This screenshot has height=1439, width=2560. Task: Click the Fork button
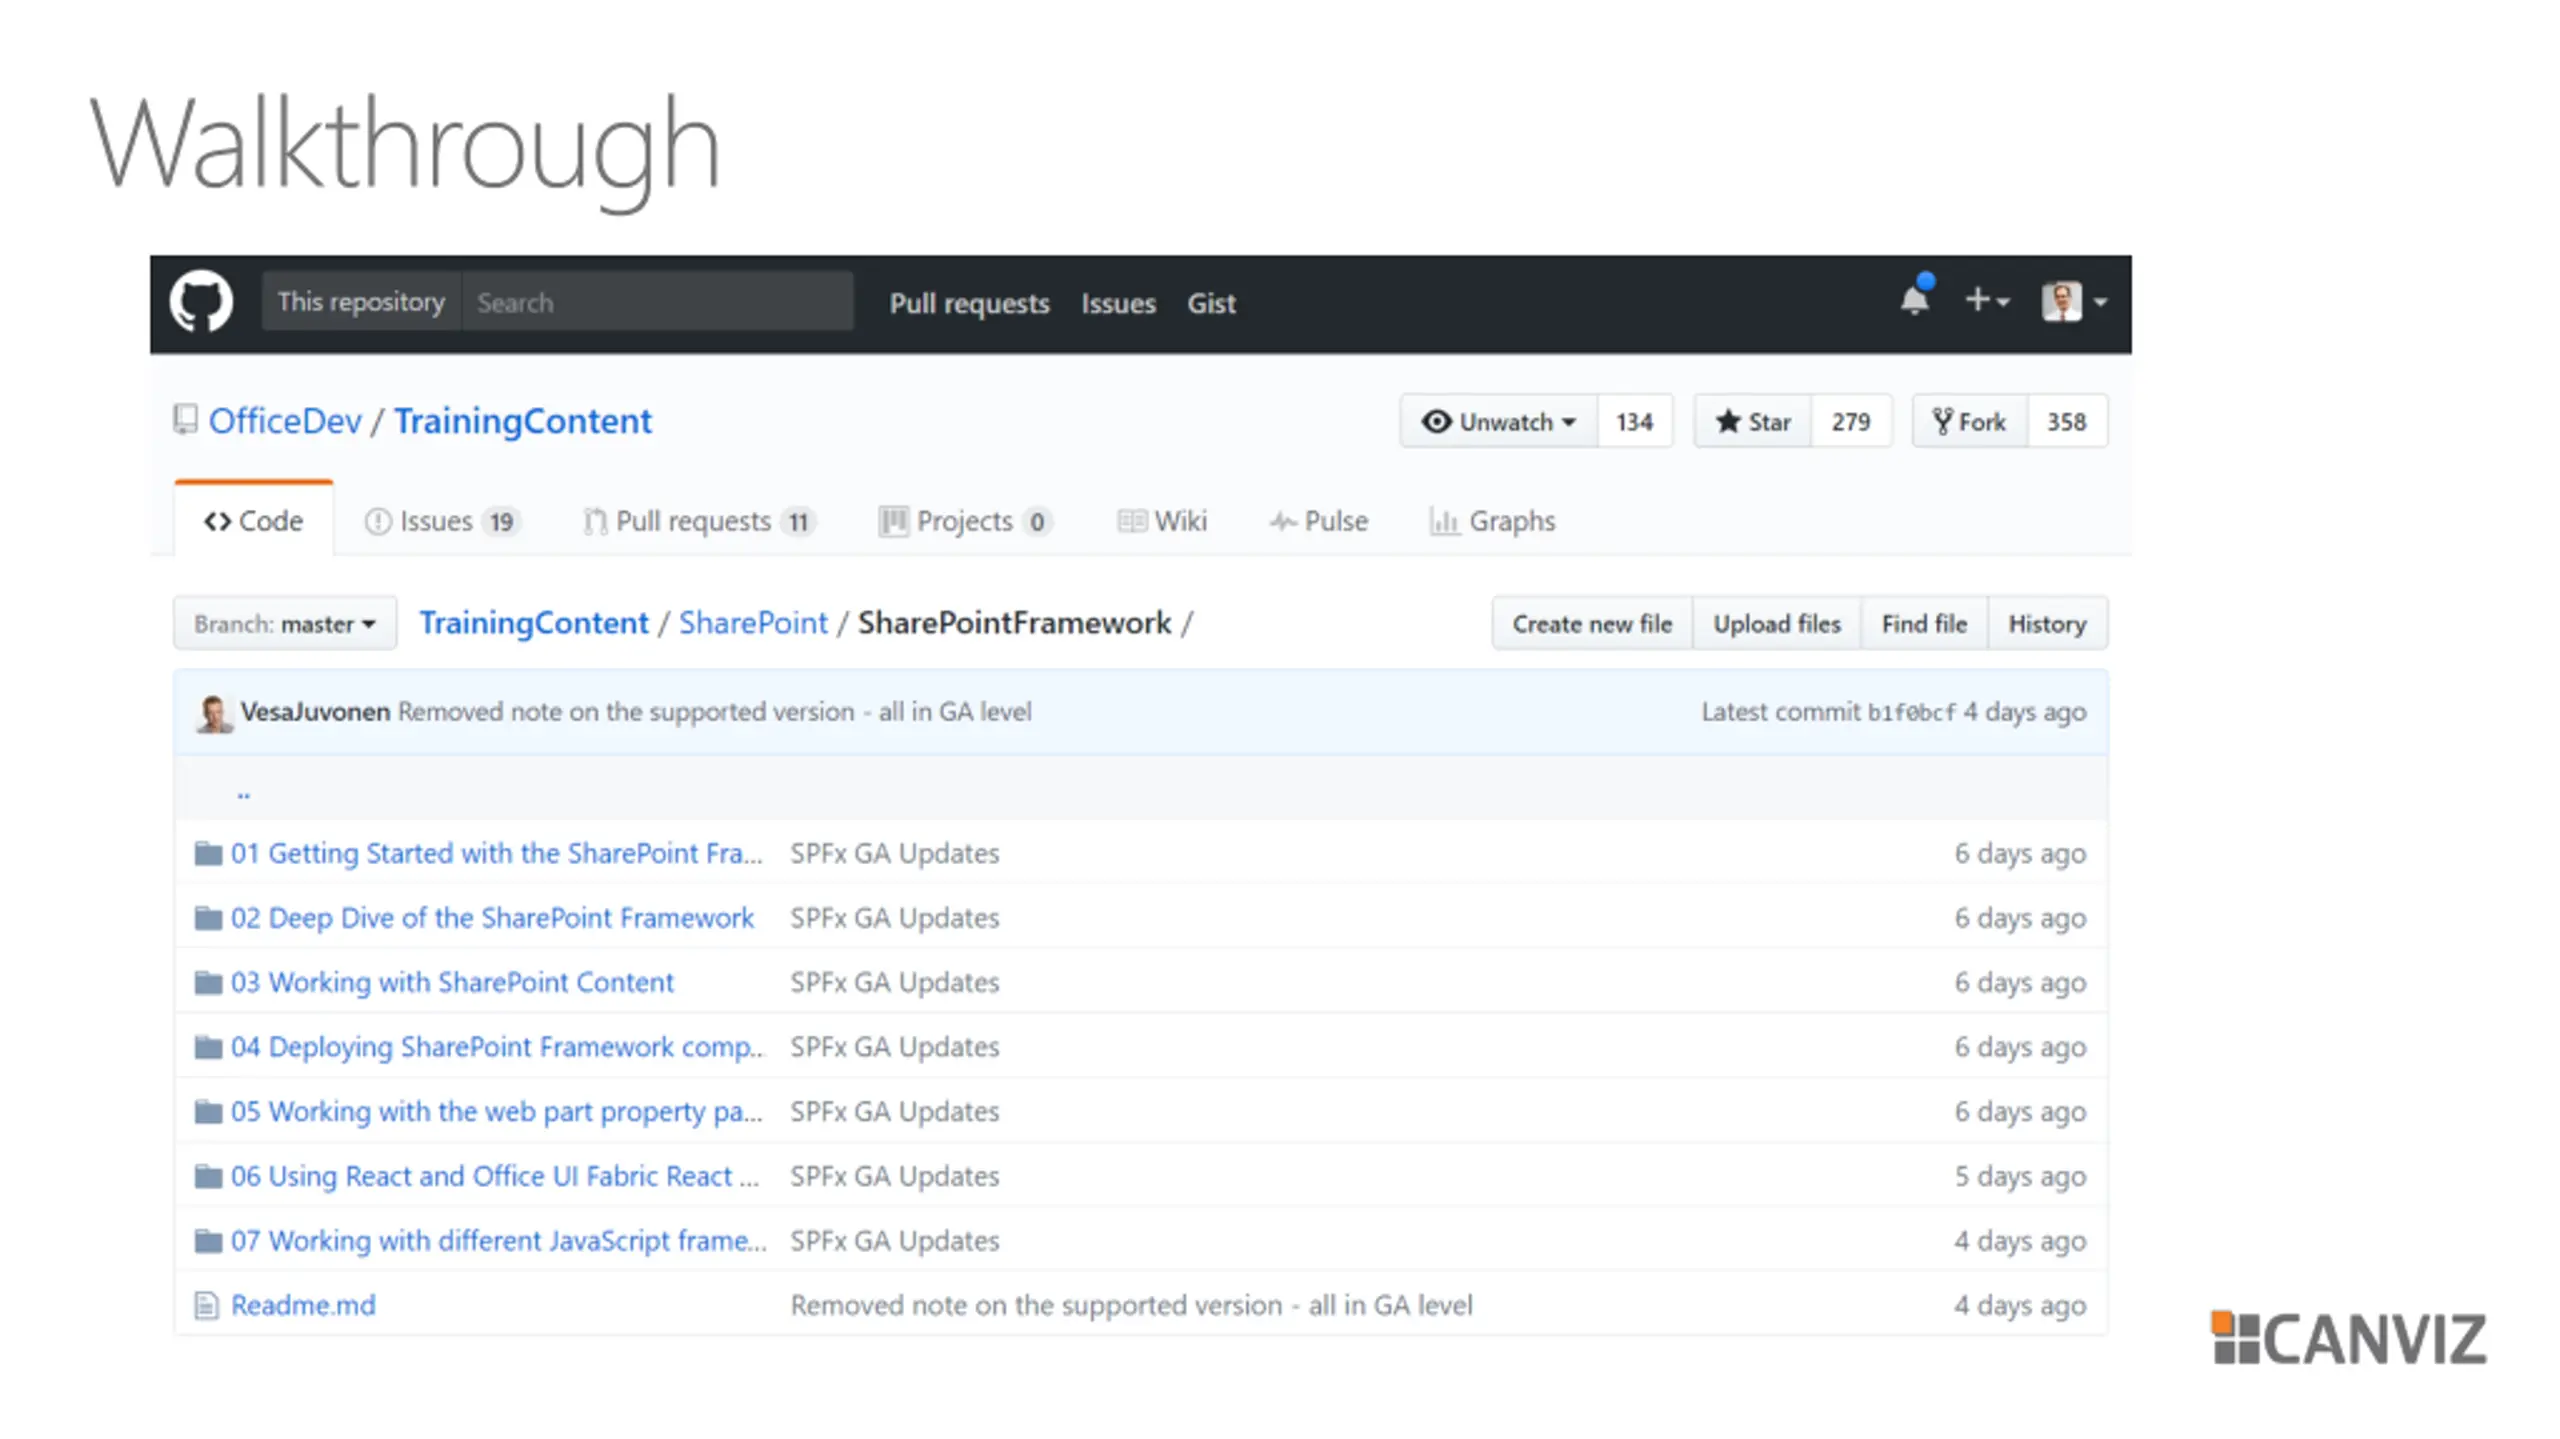click(x=1970, y=421)
